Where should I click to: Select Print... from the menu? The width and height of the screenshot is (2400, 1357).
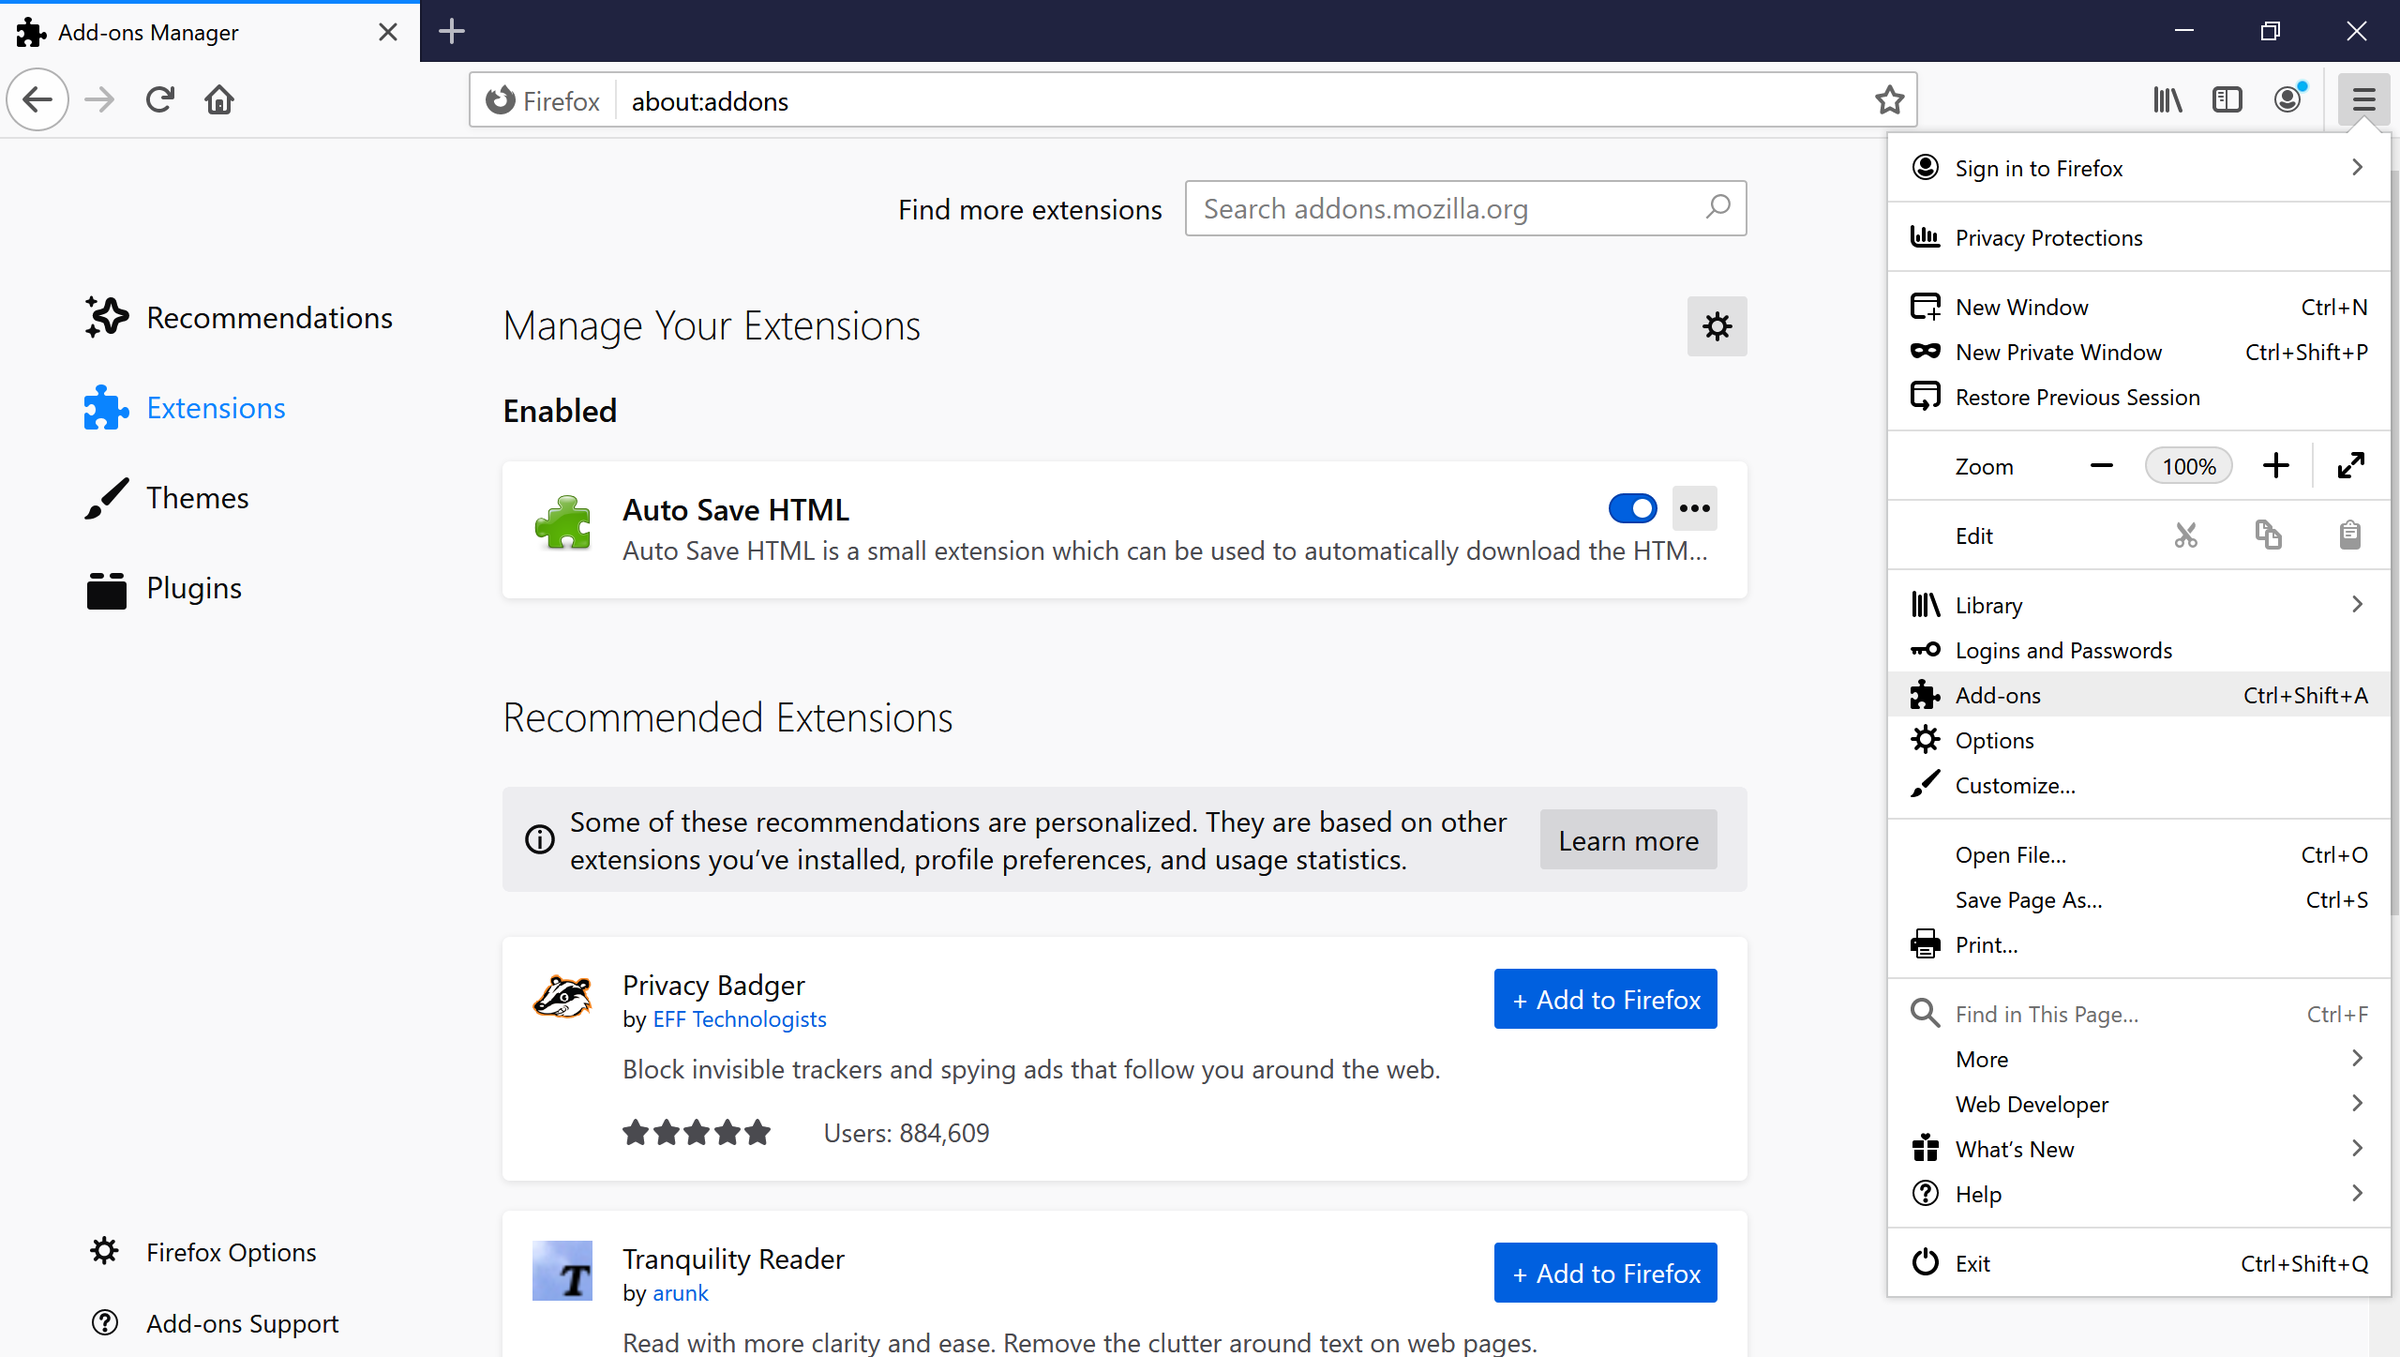pos(2138,945)
